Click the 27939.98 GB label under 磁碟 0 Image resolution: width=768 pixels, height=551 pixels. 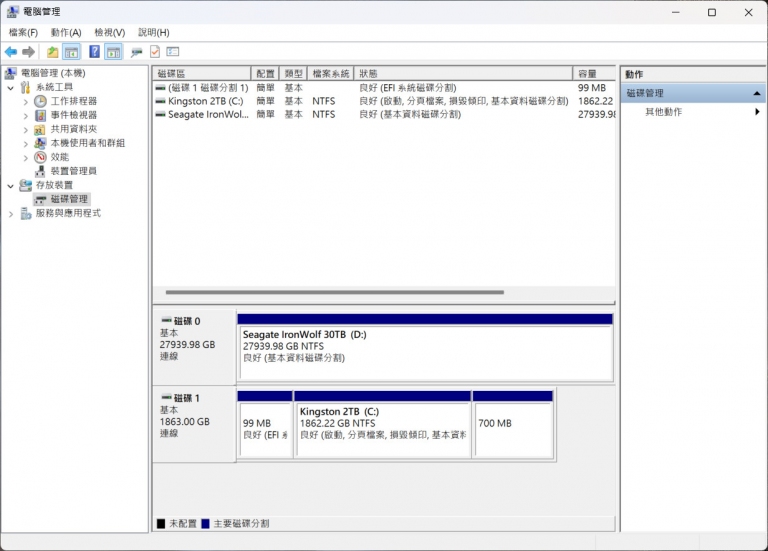click(x=187, y=344)
